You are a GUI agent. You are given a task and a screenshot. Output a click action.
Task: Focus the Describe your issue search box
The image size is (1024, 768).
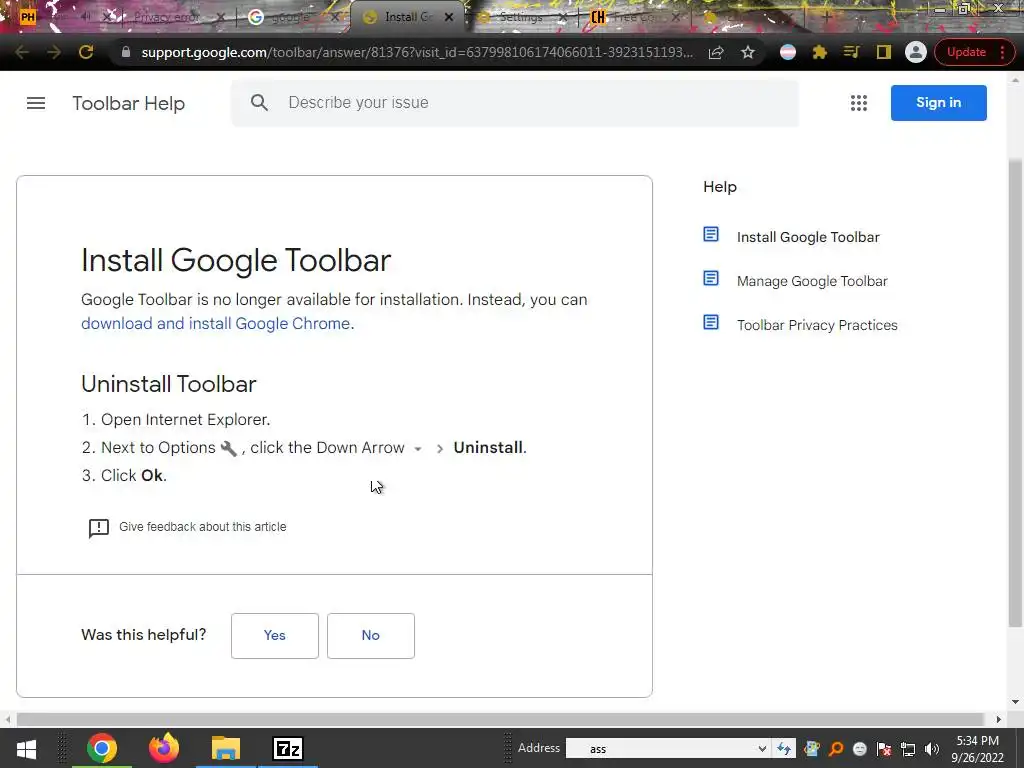515,103
